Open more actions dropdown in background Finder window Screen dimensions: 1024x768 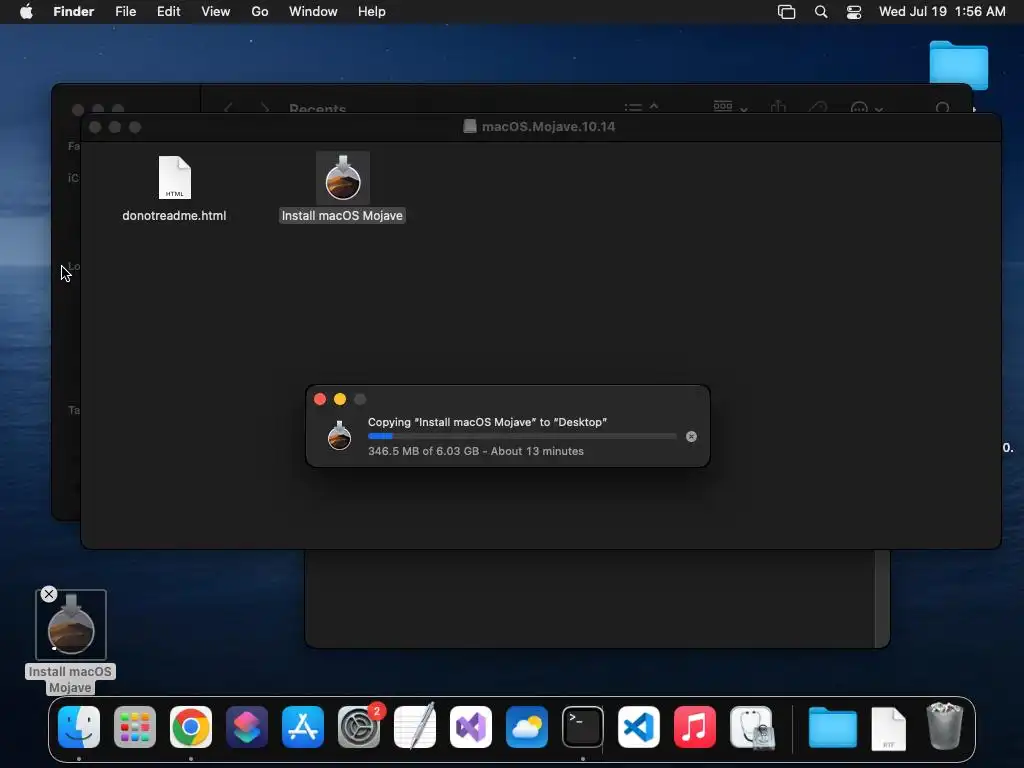coord(867,108)
